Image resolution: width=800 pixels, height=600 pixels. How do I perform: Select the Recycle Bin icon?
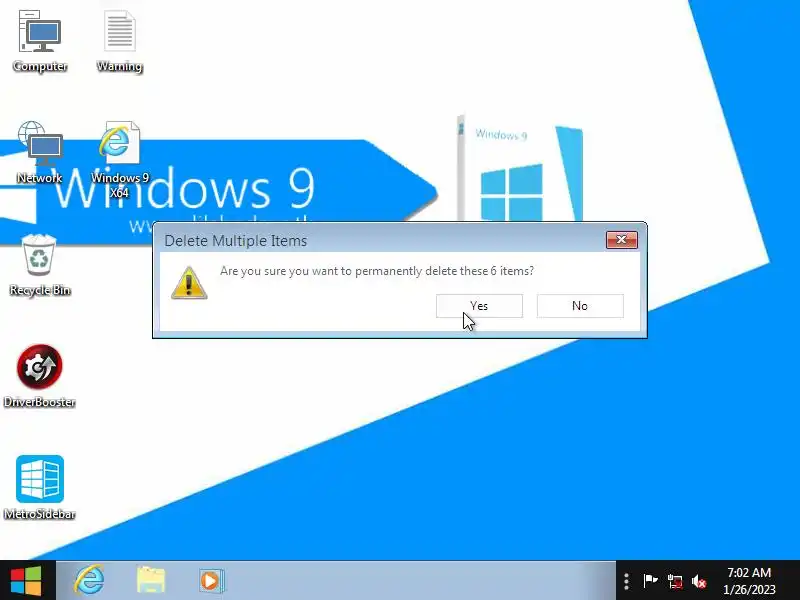point(40,264)
